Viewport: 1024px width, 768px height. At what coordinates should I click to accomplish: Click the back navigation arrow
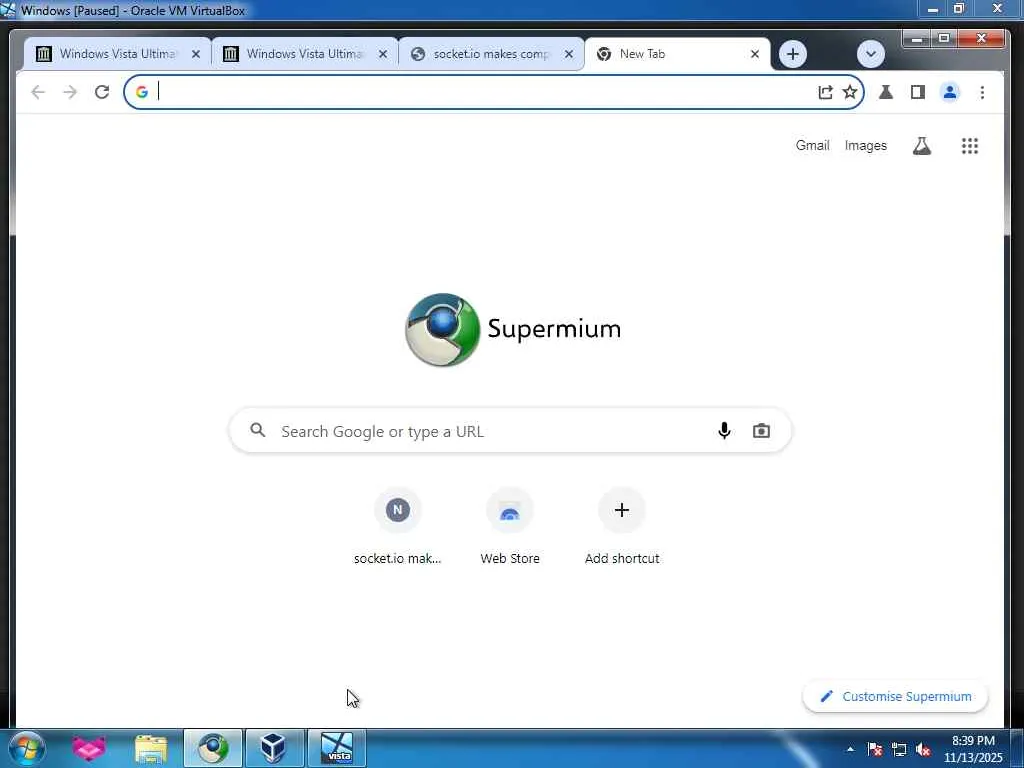click(x=38, y=92)
